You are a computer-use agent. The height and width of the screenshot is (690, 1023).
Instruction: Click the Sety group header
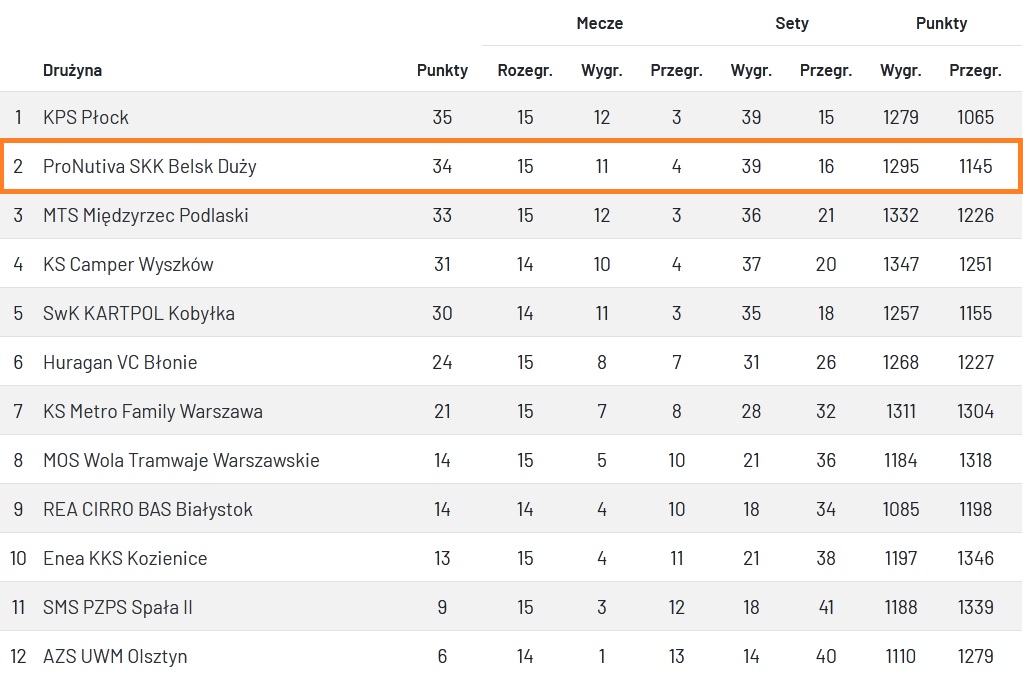(792, 23)
